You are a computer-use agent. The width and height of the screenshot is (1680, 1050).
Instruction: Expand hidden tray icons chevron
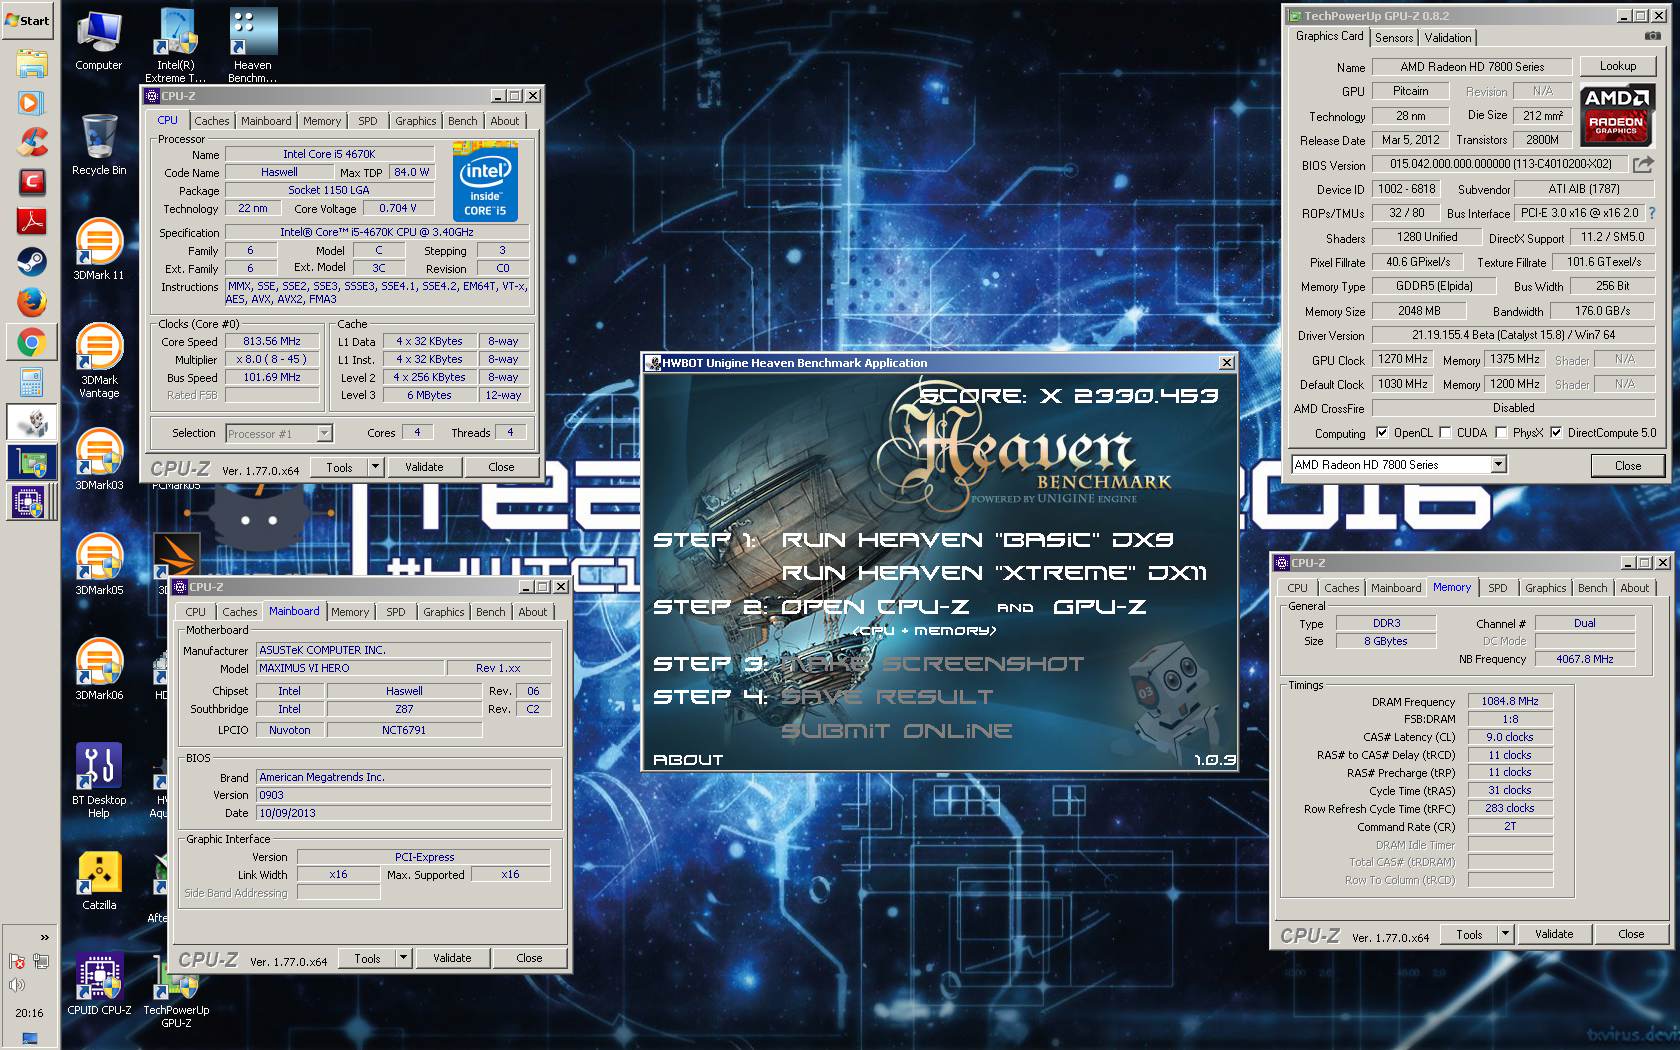pos(44,937)
